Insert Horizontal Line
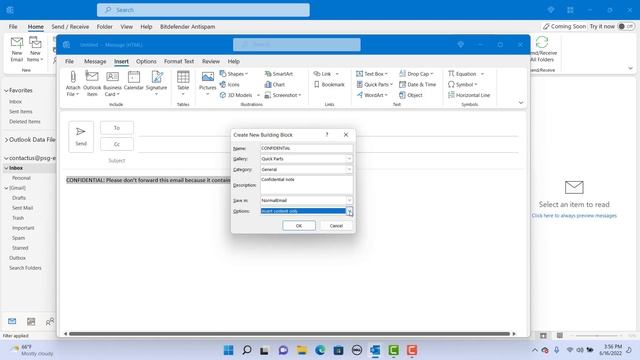The height and width of the screenshot is (360, 640). click(469, 95)
